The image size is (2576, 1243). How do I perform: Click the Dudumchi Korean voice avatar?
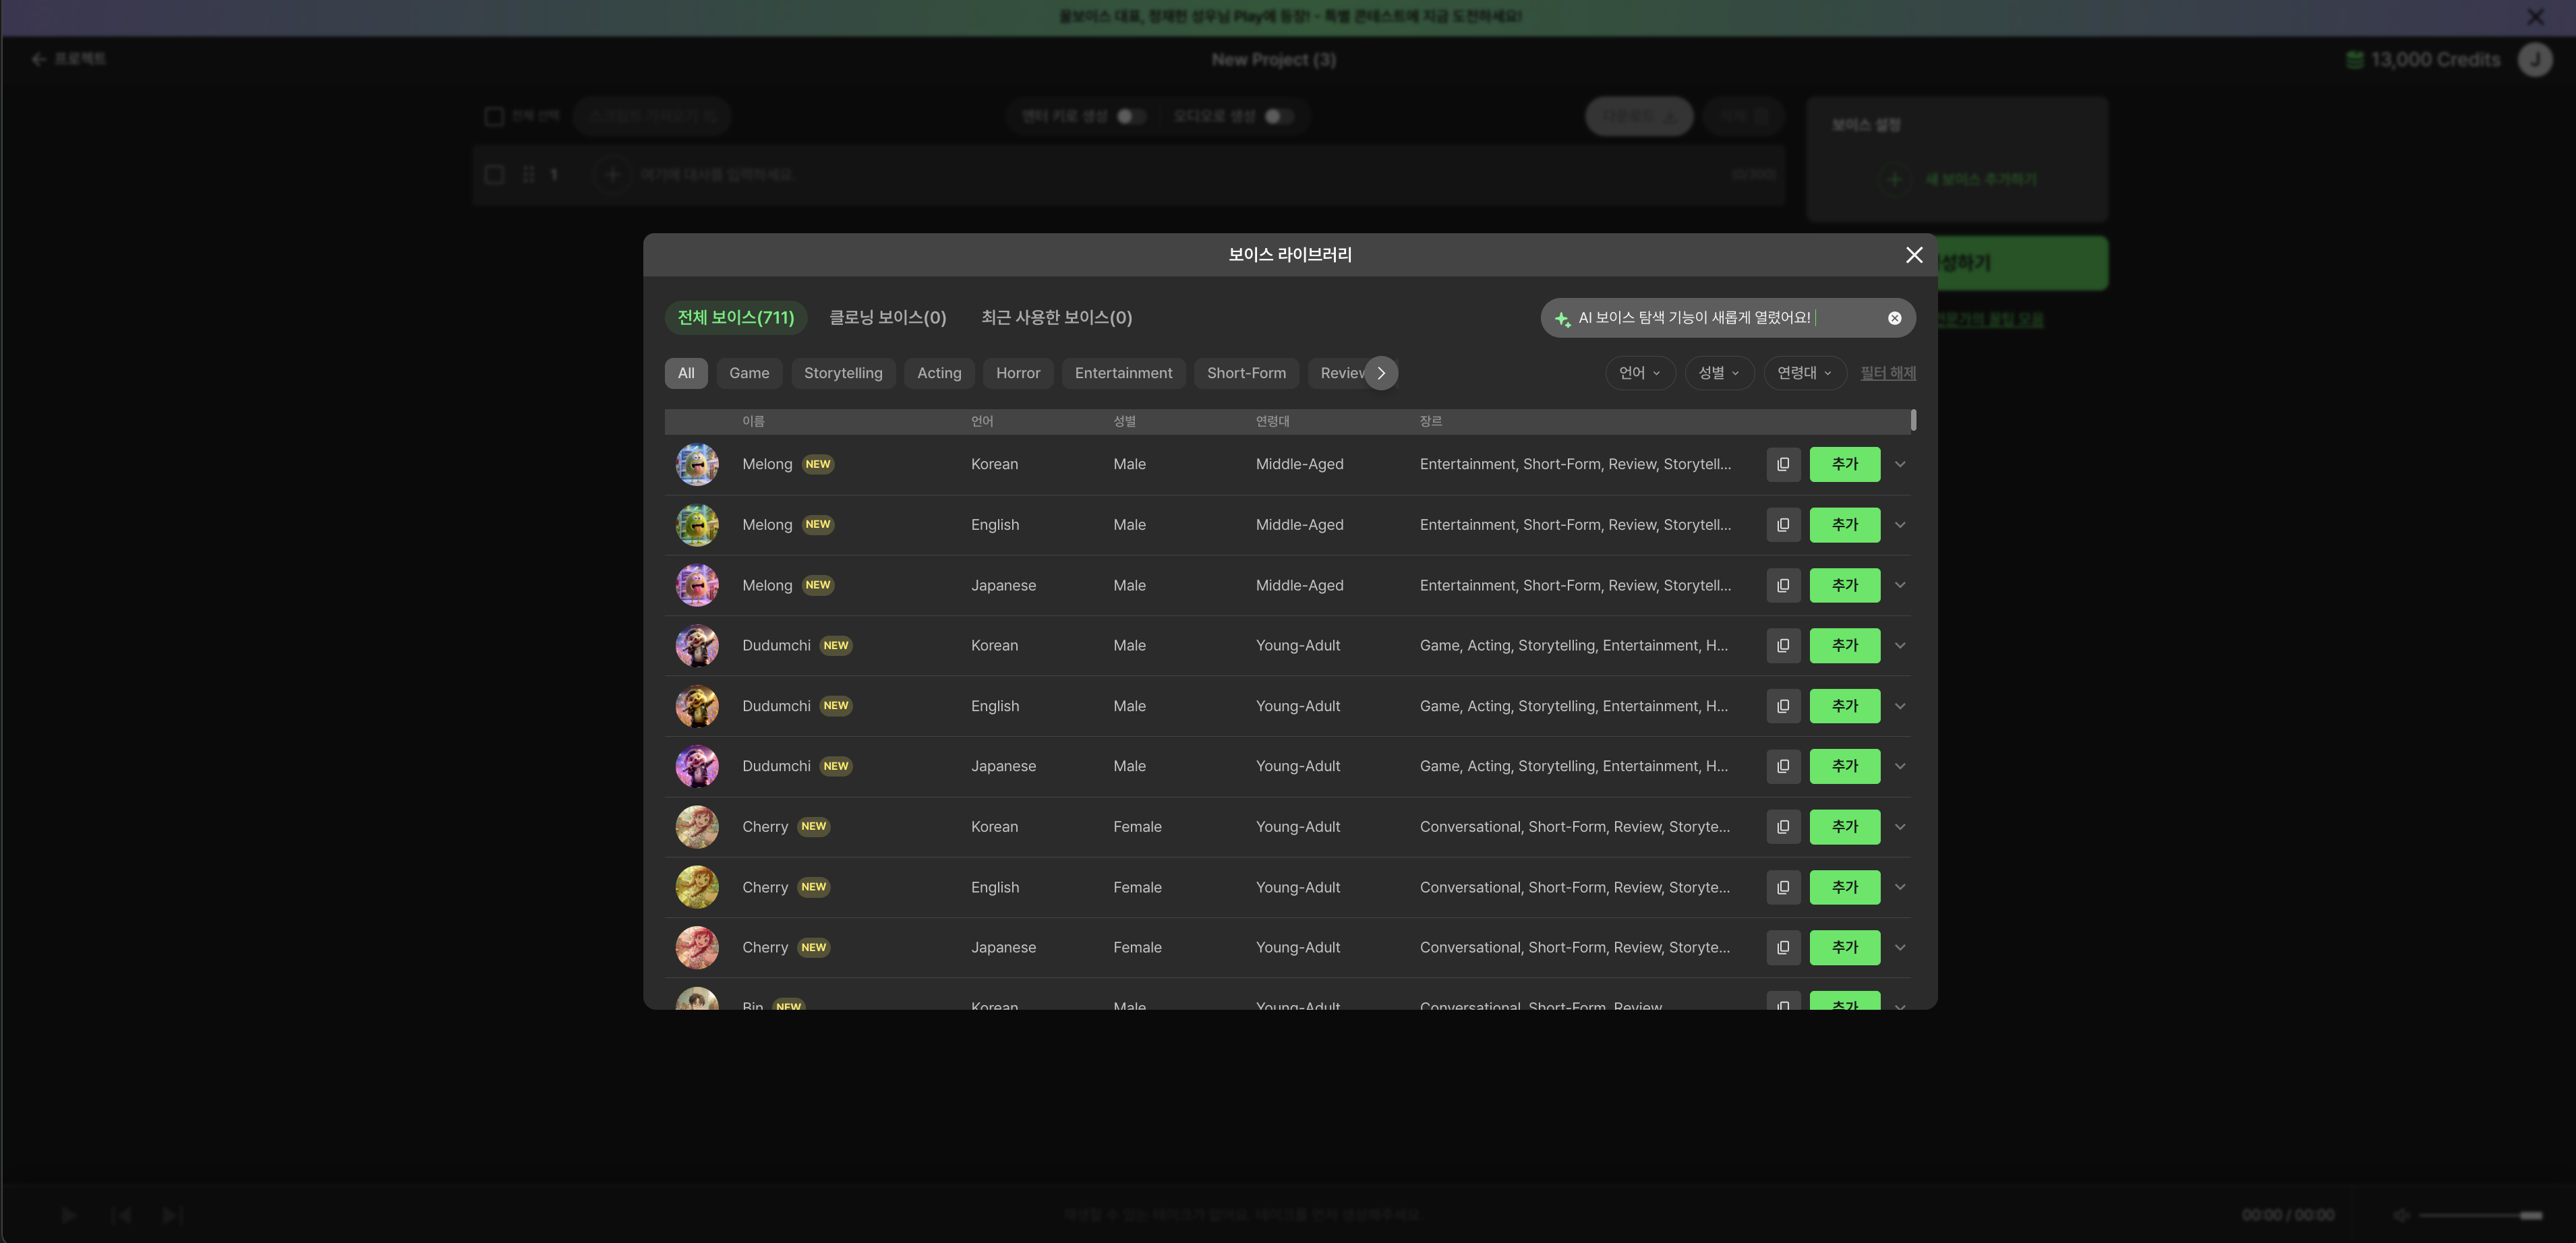point(697,646)
